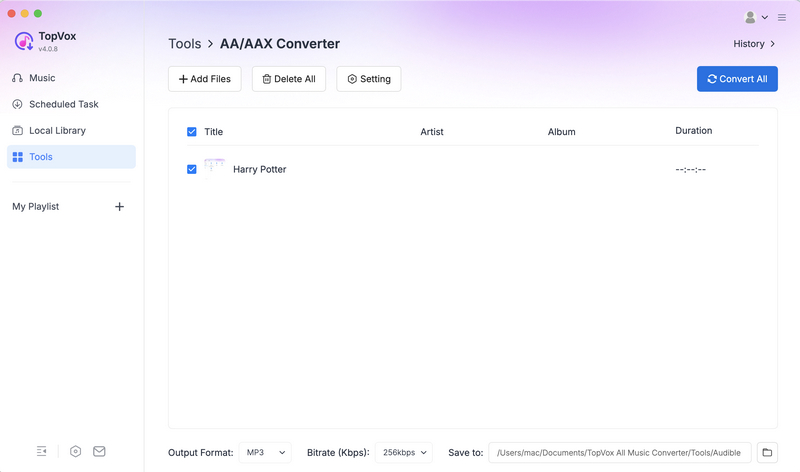Open the Music section
This screenshot has width=800, height=472.
pyautogui.click(x=71, y=78)
